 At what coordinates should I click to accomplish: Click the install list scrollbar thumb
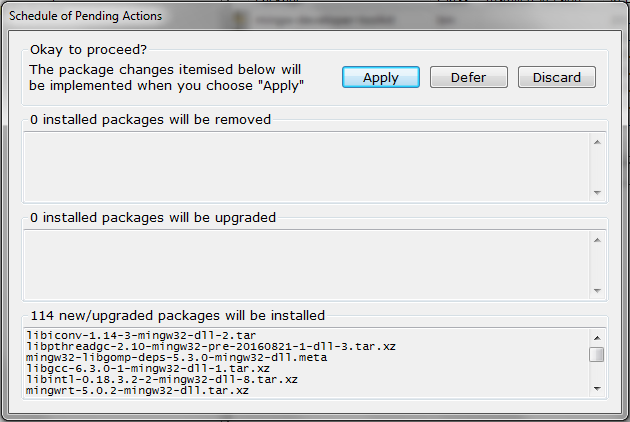click(x=596, y=354)
